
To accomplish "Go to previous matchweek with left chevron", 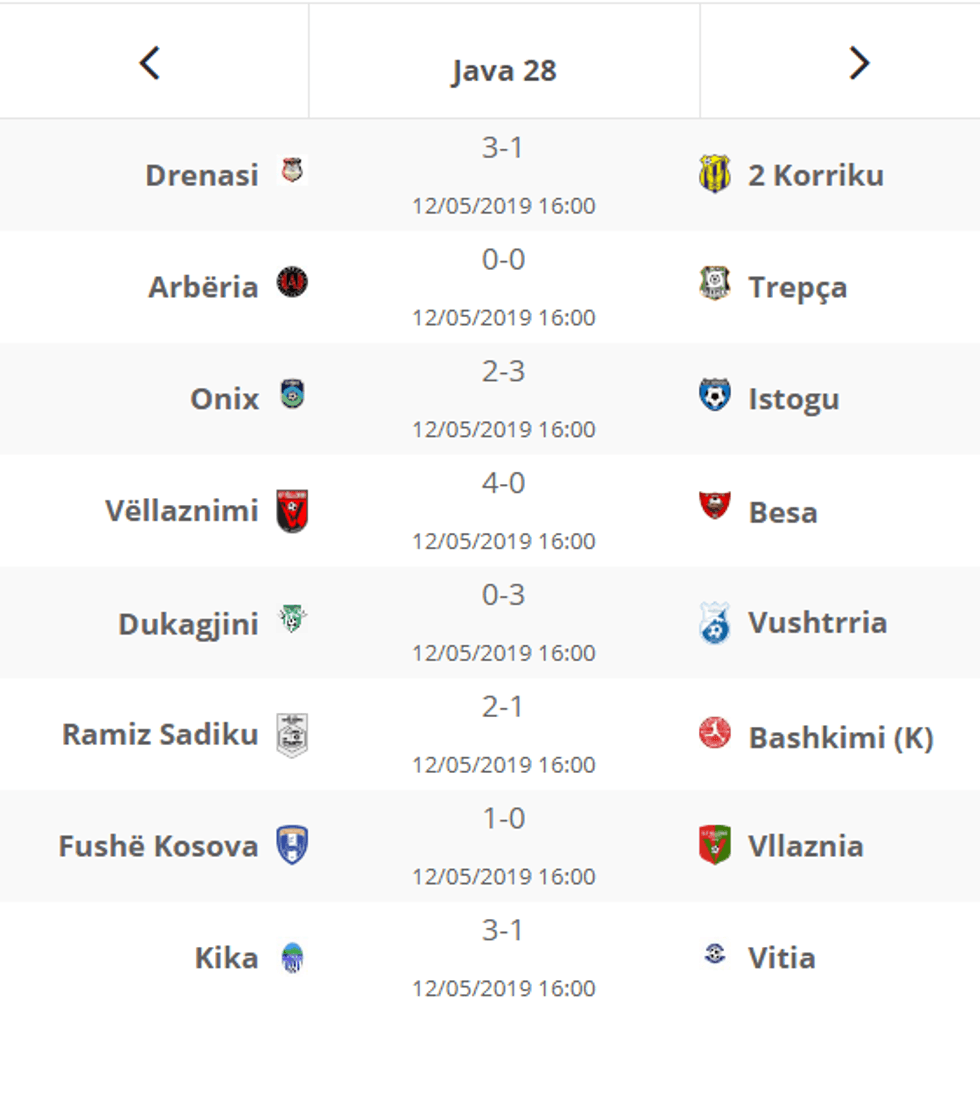I will [x=150, y=64].
